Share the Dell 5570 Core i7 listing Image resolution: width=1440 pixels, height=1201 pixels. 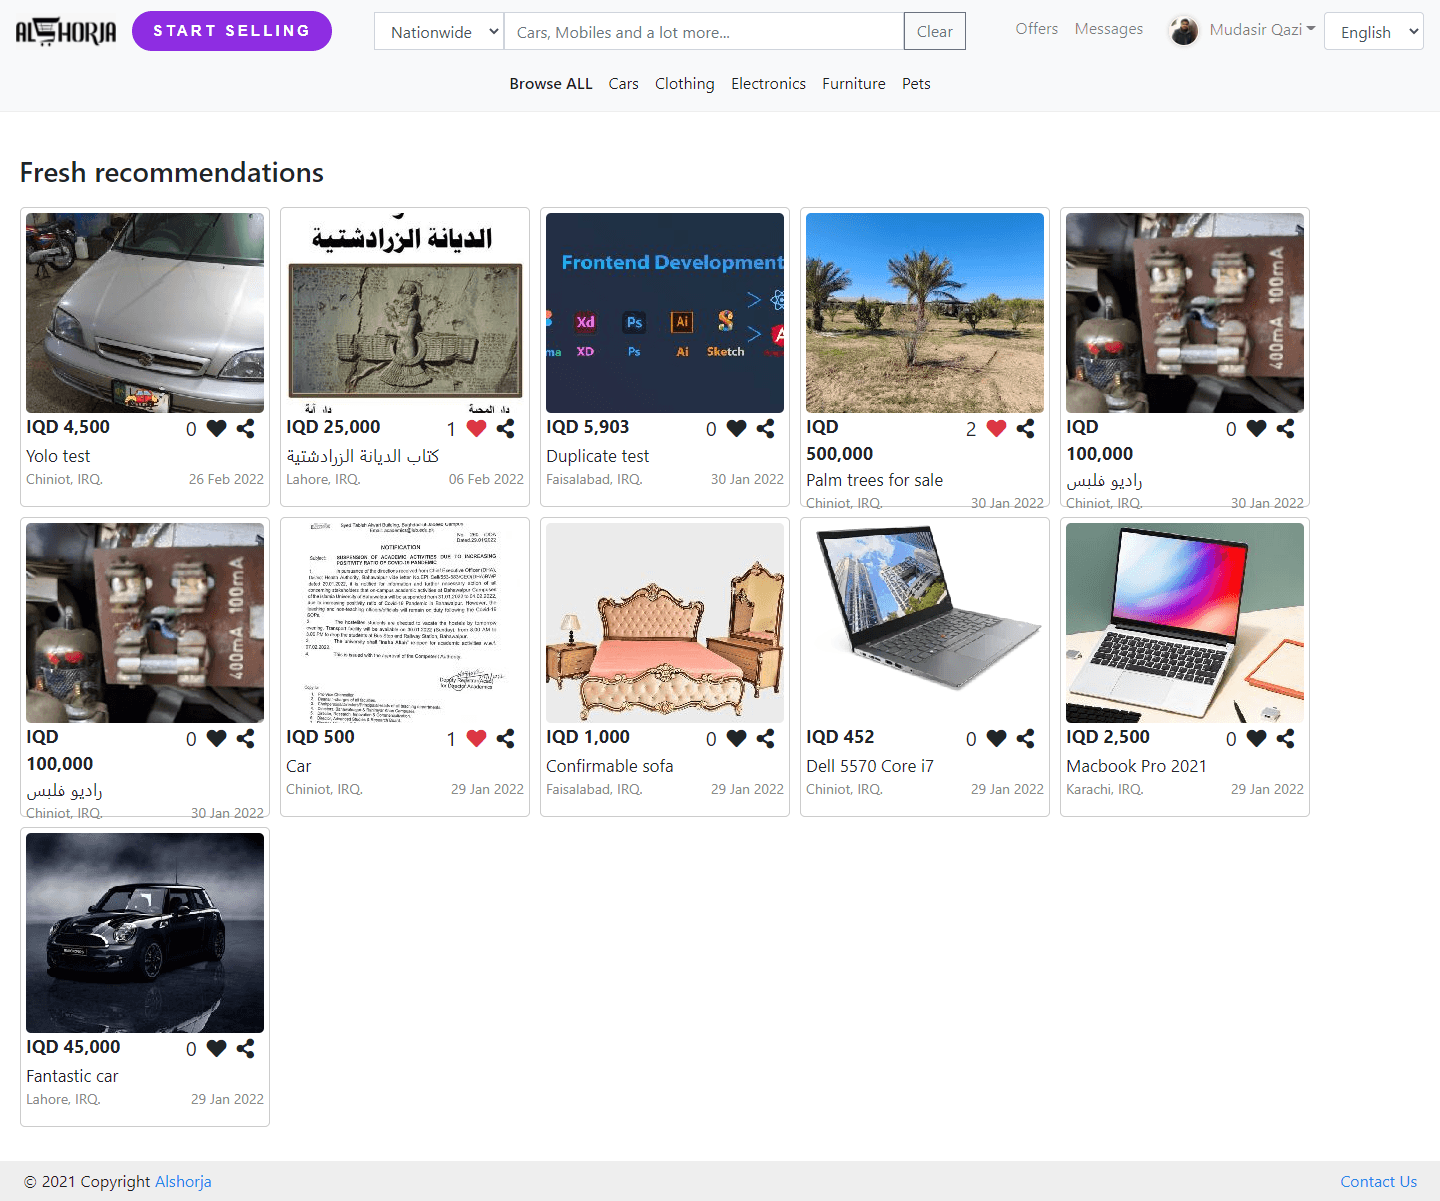(1025, 738)
